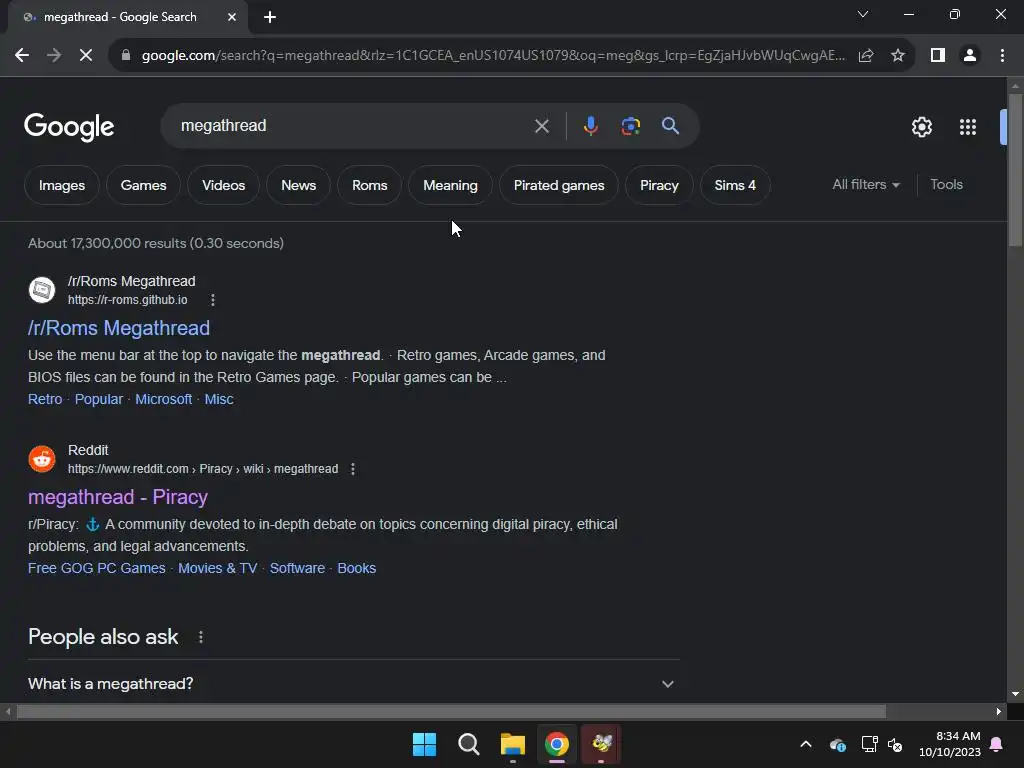The image size is (1024, 768).
Task: Open People also ask options menu
Action: pyautogui.click(x=200, y=637)
